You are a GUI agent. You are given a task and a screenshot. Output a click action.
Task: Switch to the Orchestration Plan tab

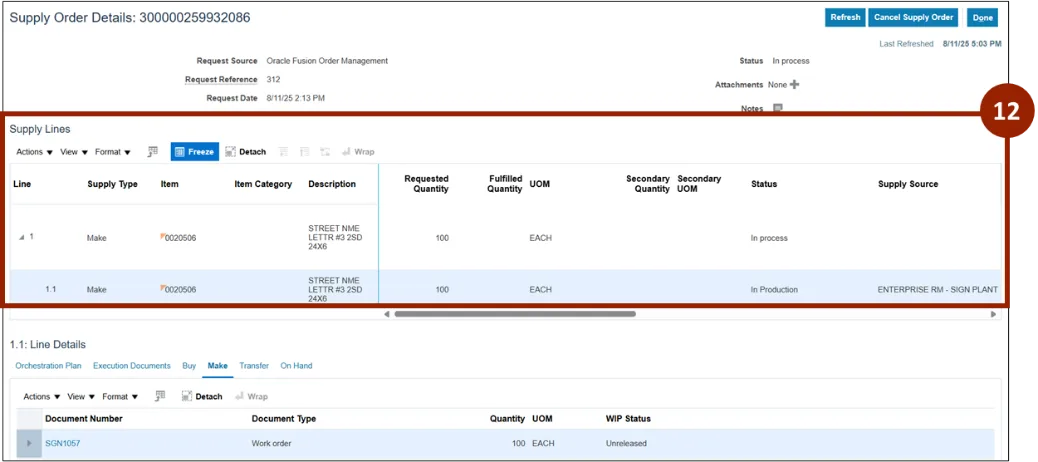[x=48, y=366]
